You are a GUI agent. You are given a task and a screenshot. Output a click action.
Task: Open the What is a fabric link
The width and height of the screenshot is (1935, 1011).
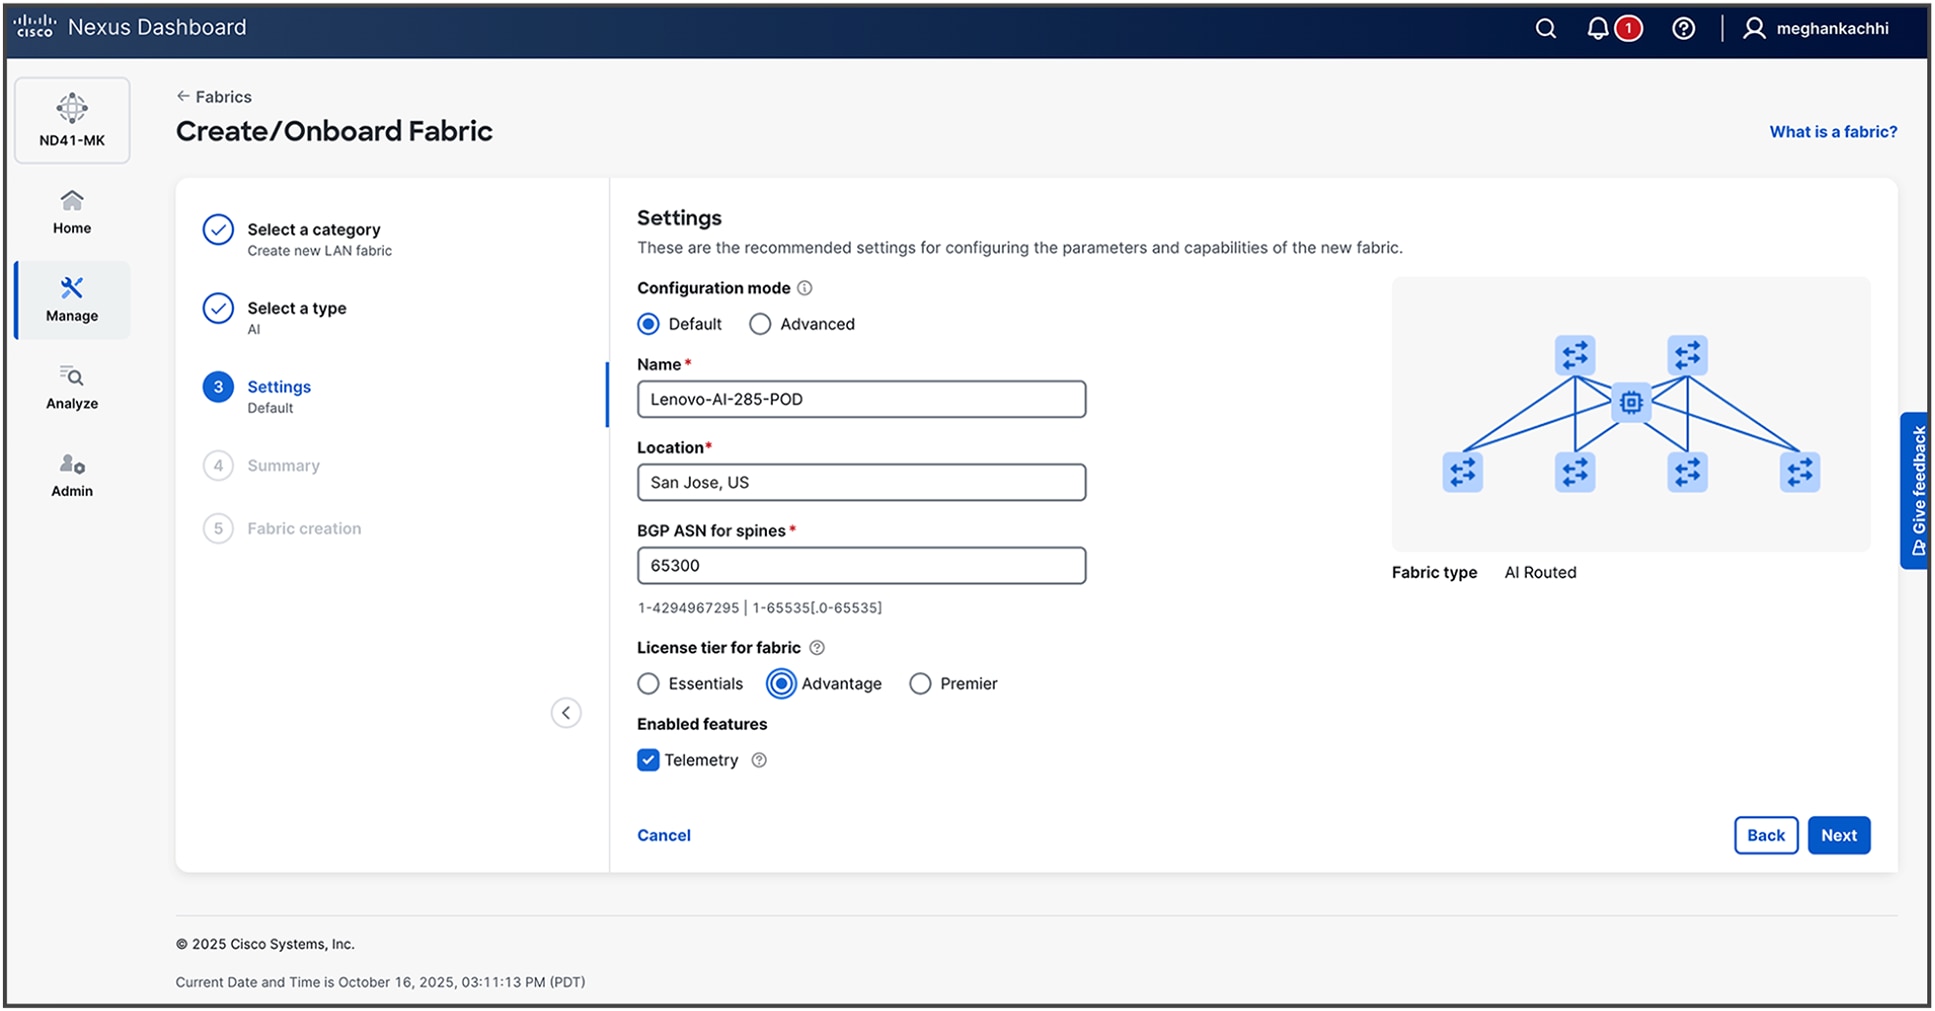coord(1832,131)
